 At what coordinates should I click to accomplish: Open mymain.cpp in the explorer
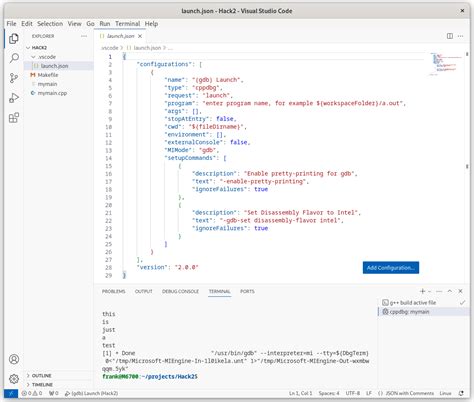coord(52,93)
